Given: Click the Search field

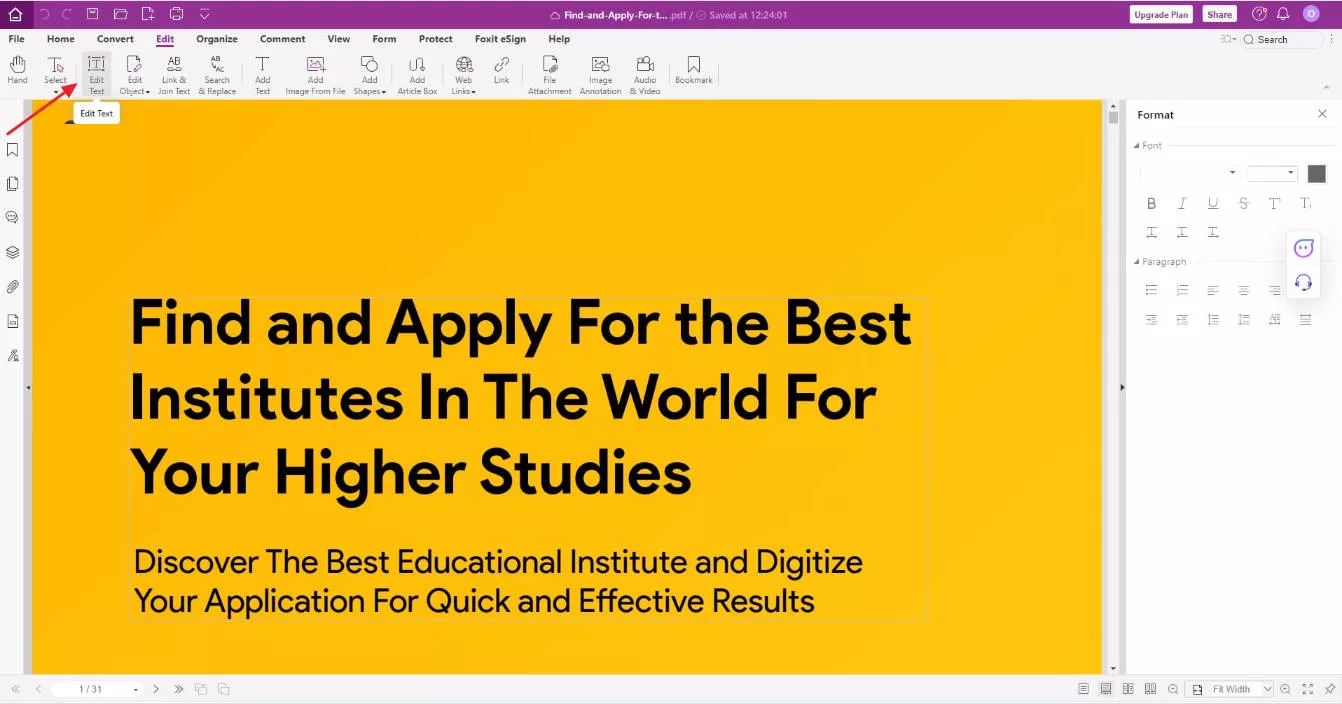Looking at the screenshot, I should point(1283,39).
